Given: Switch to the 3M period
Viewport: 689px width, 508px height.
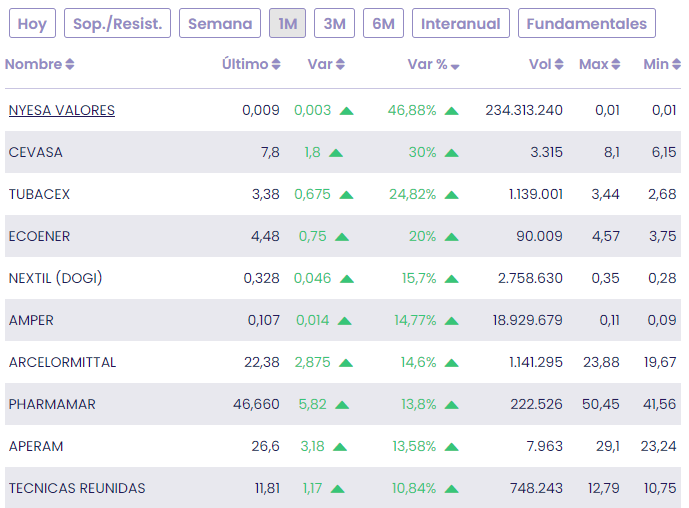Looking at the screenshot, I should pos(334,24).
